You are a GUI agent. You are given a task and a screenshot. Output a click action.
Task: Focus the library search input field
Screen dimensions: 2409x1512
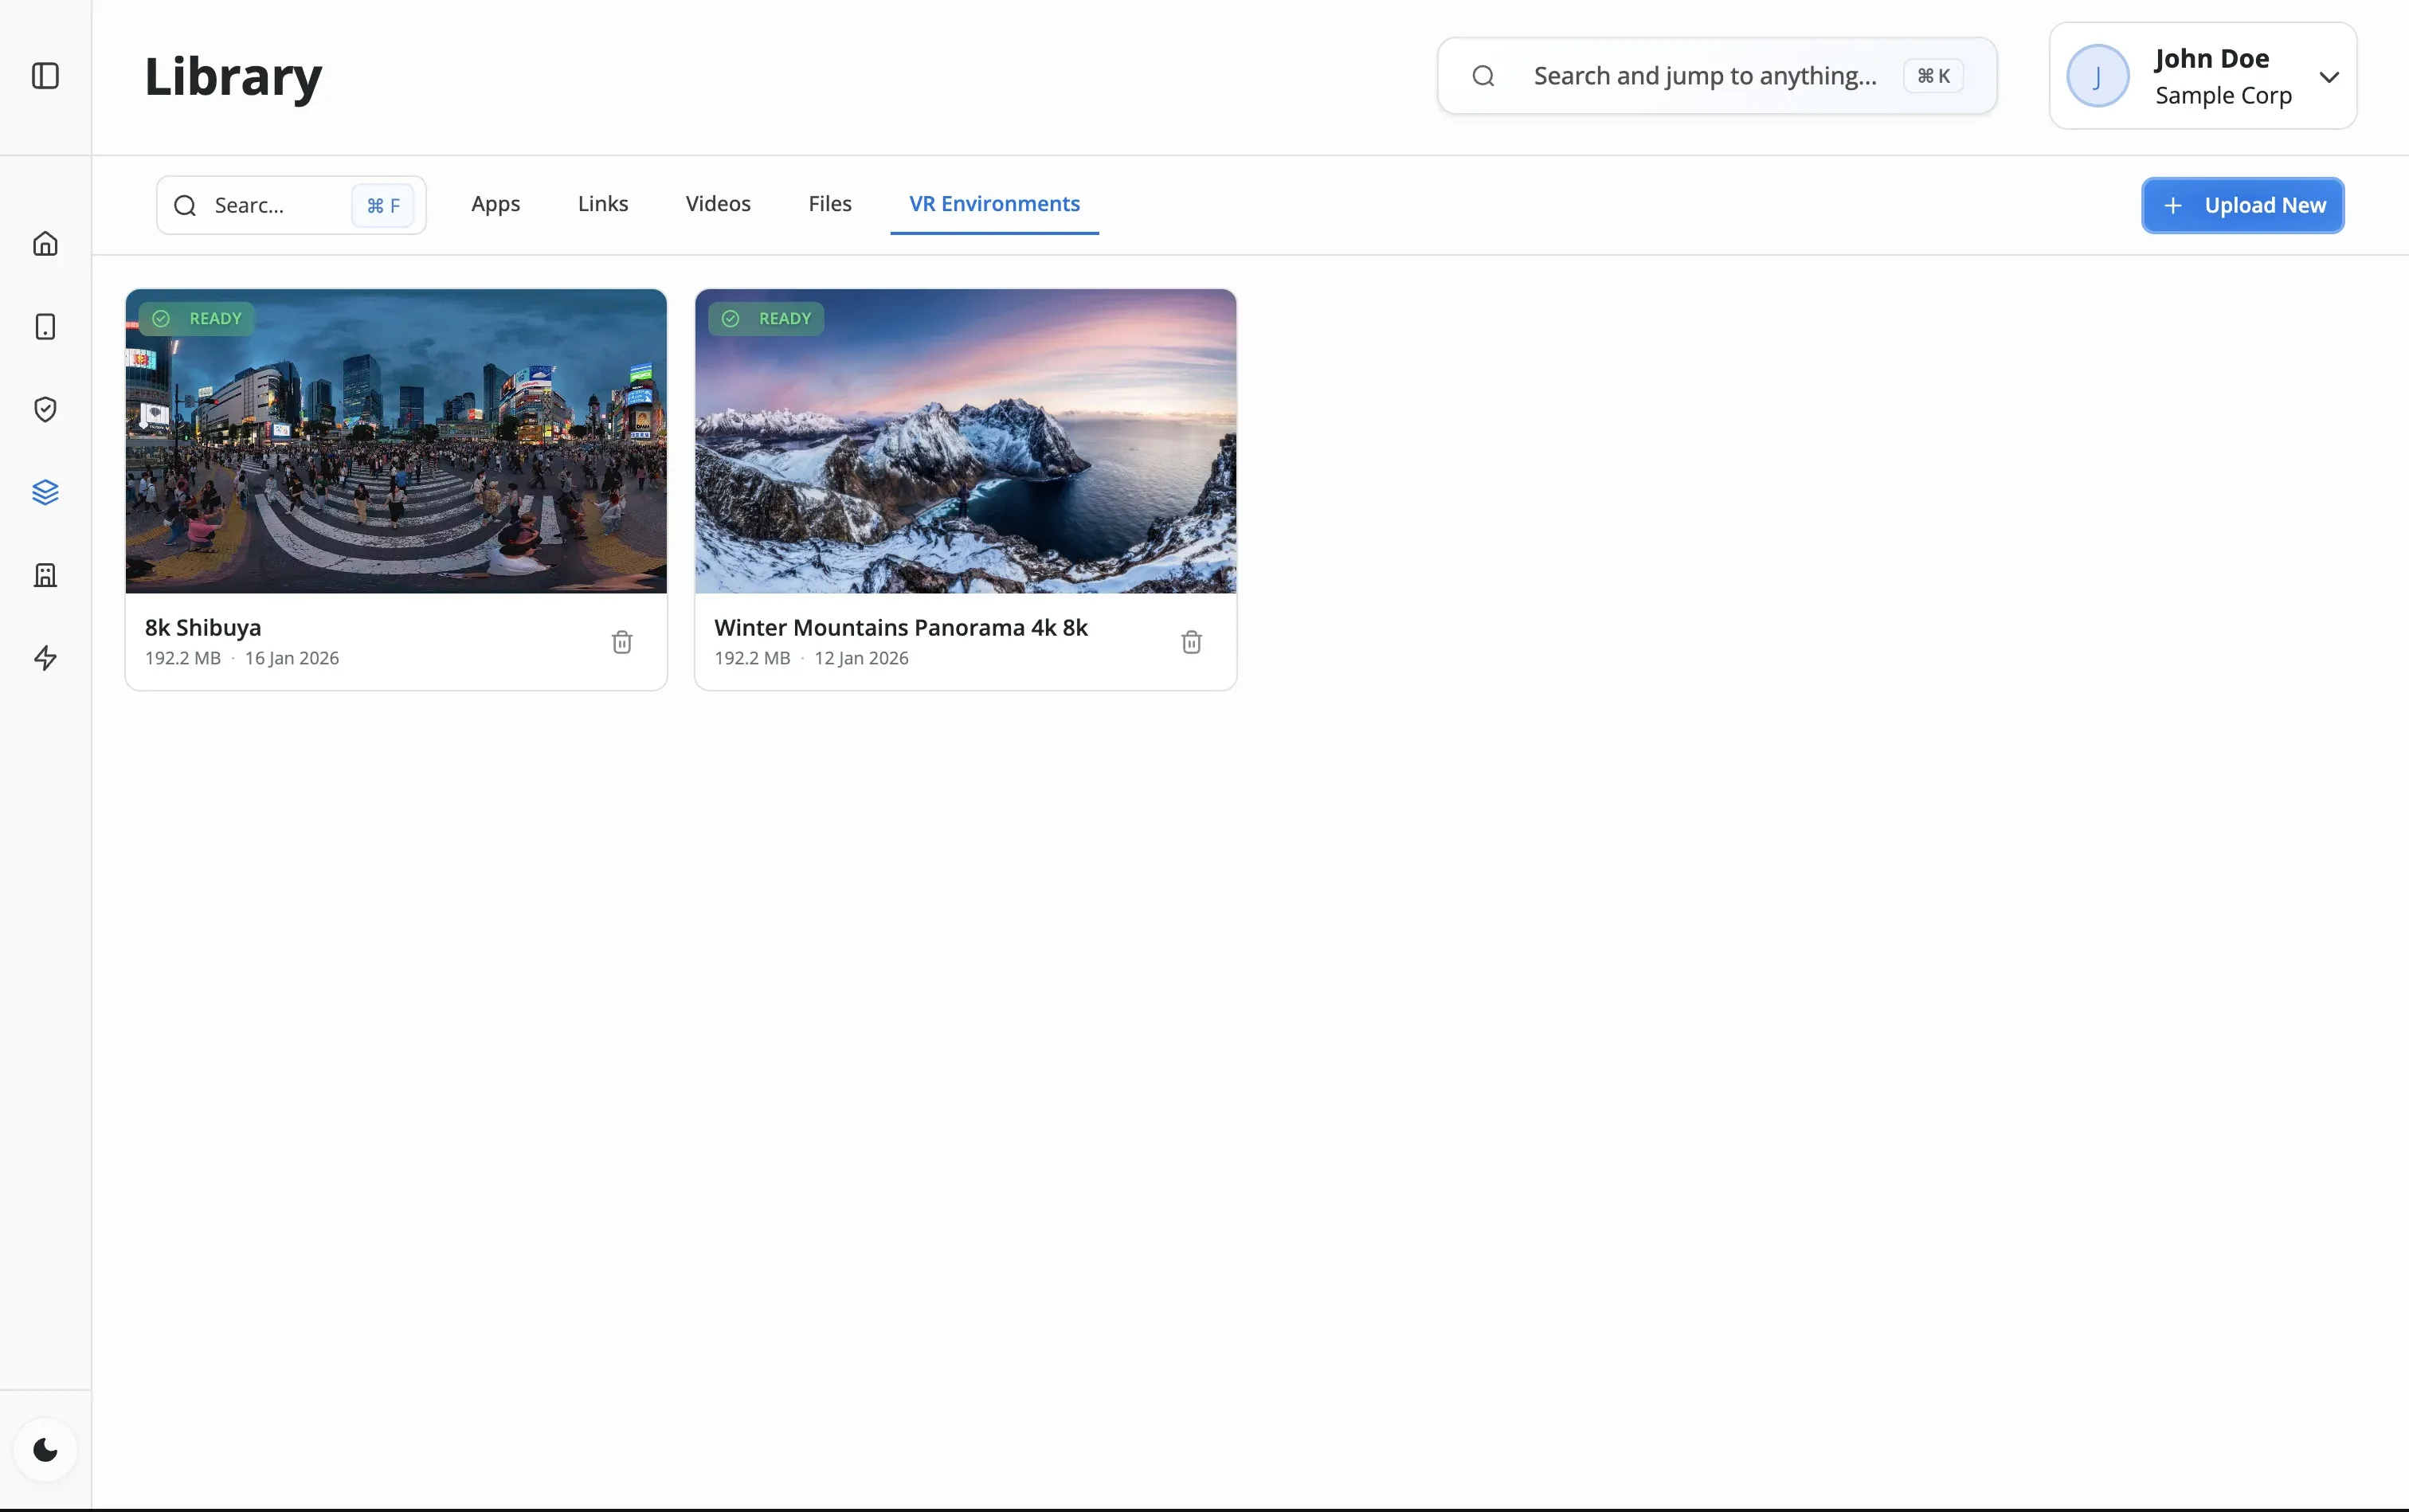pyautogui.click(x=291, y=206)
